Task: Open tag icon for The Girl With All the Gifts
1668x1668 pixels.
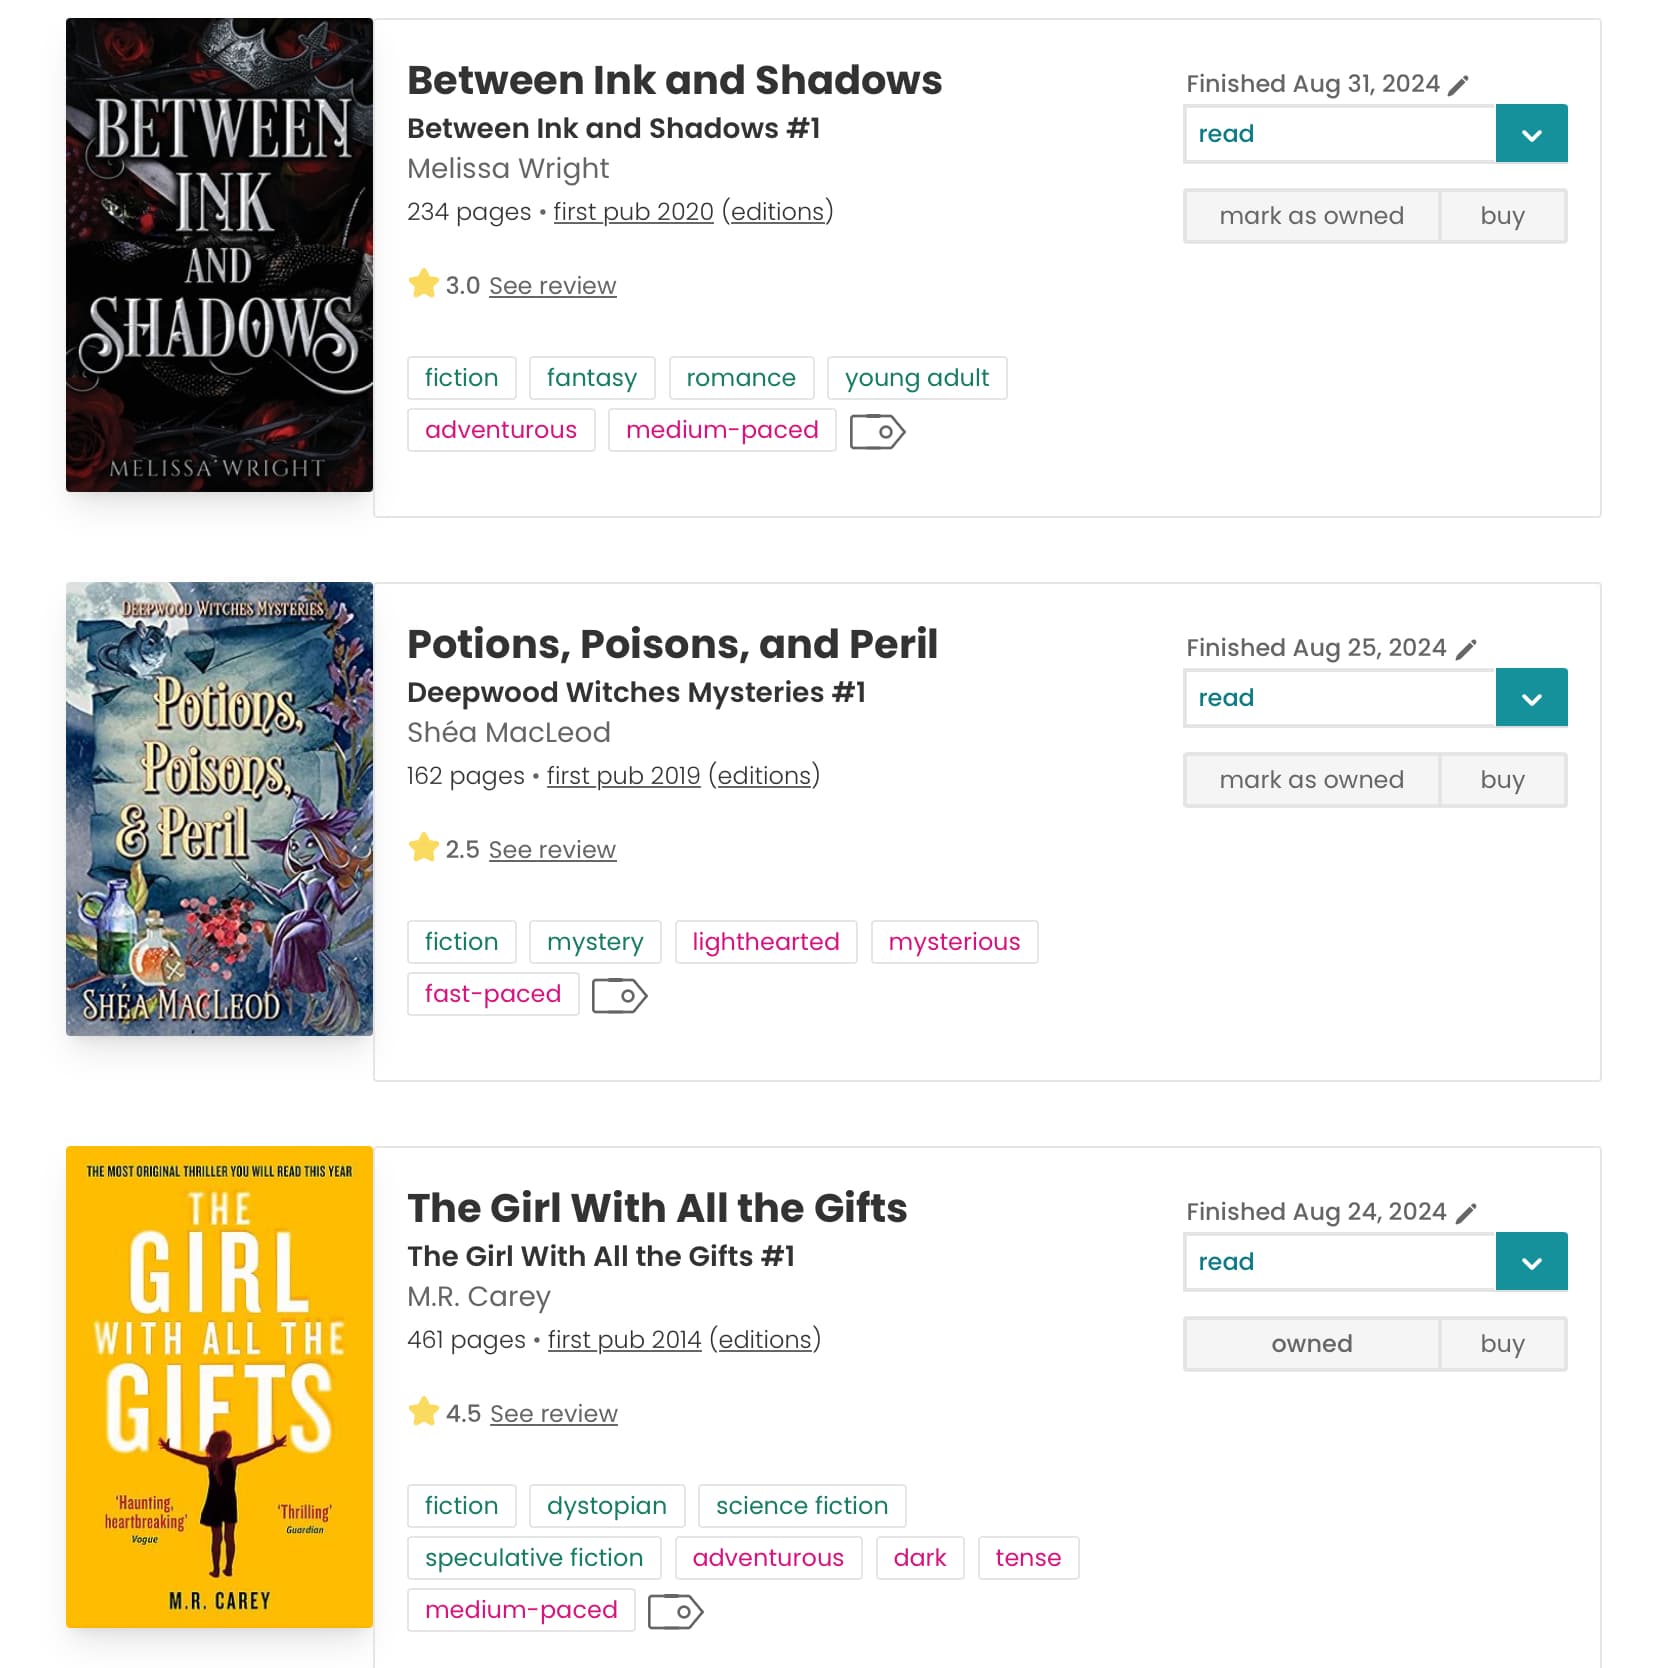Action: point(675,1612)
